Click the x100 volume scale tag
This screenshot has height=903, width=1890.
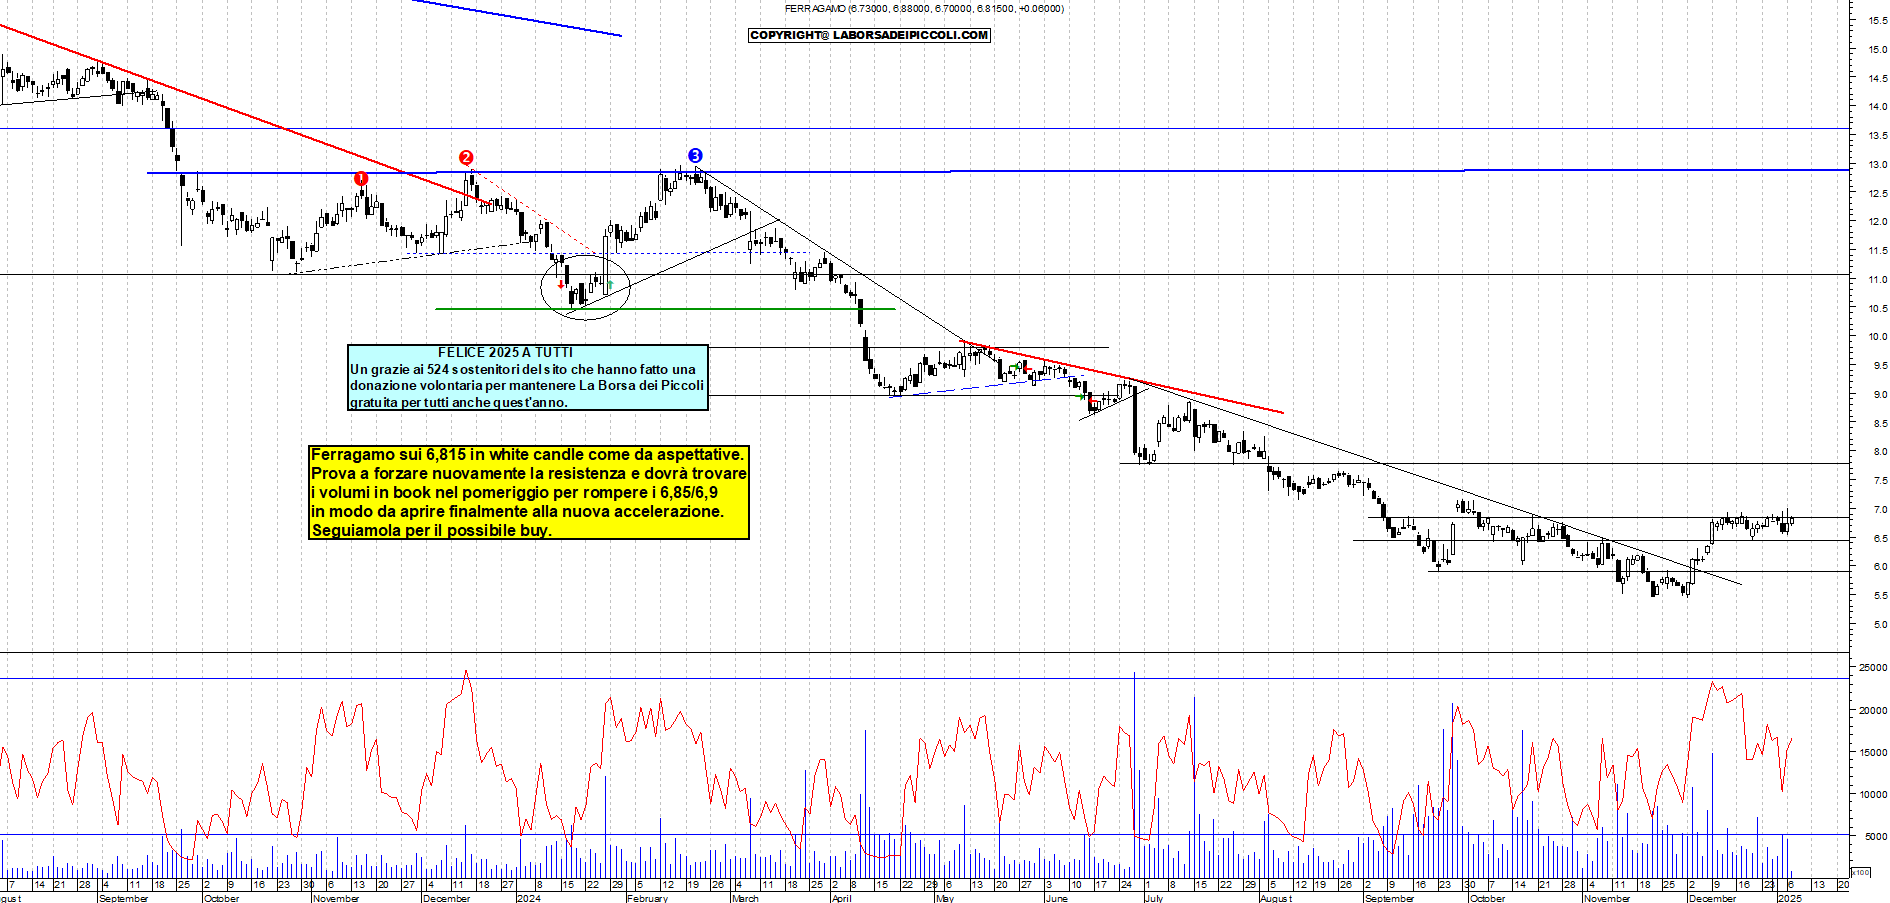click(x=1861, y=872)
